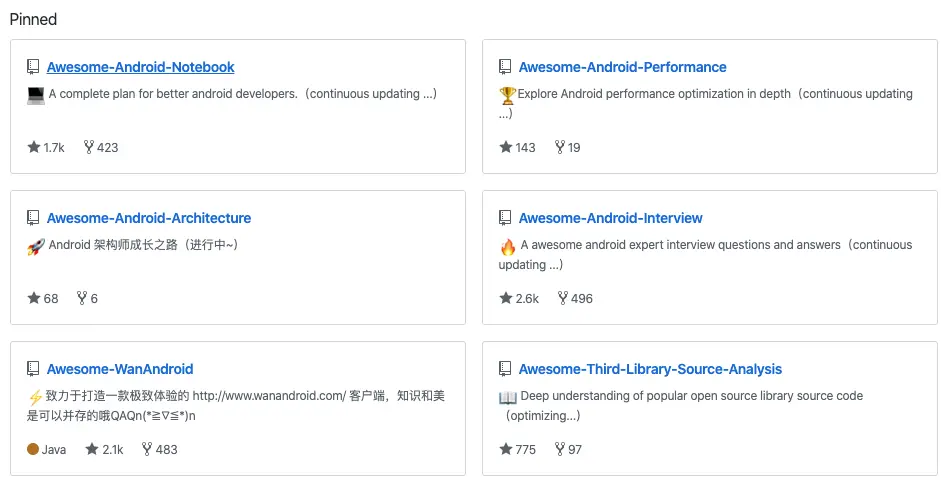Click repo icon beside Awesome-Android-Architecture
This screenshot has height=493, width=941.
coord(33,219)
